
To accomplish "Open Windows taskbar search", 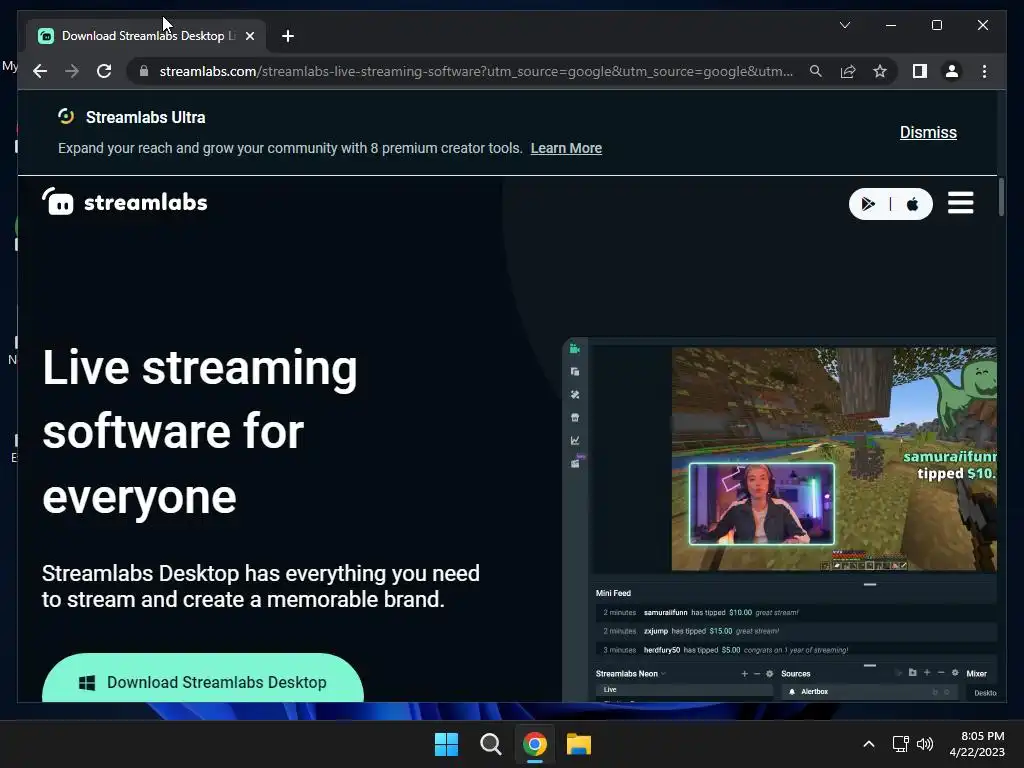I will point(490,744).
